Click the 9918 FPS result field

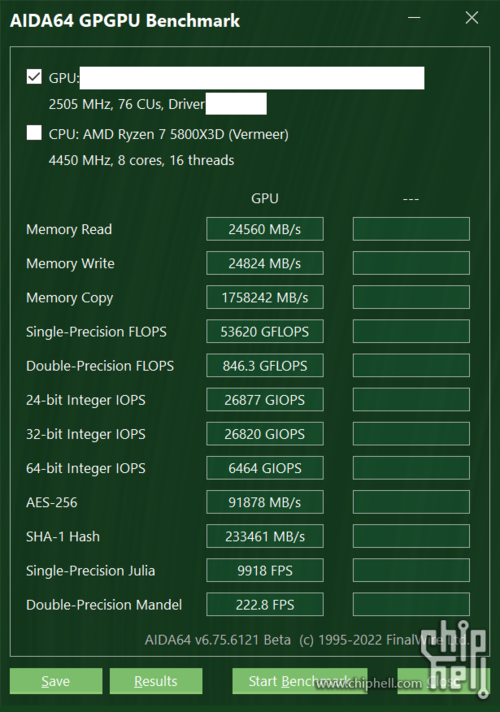265,570
